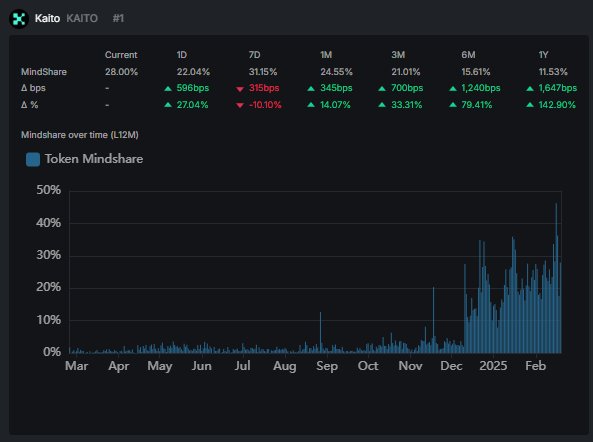Toggle the Token Mindshare legend swatch
The height and width of the screenshot is (442, 593).
33,159
